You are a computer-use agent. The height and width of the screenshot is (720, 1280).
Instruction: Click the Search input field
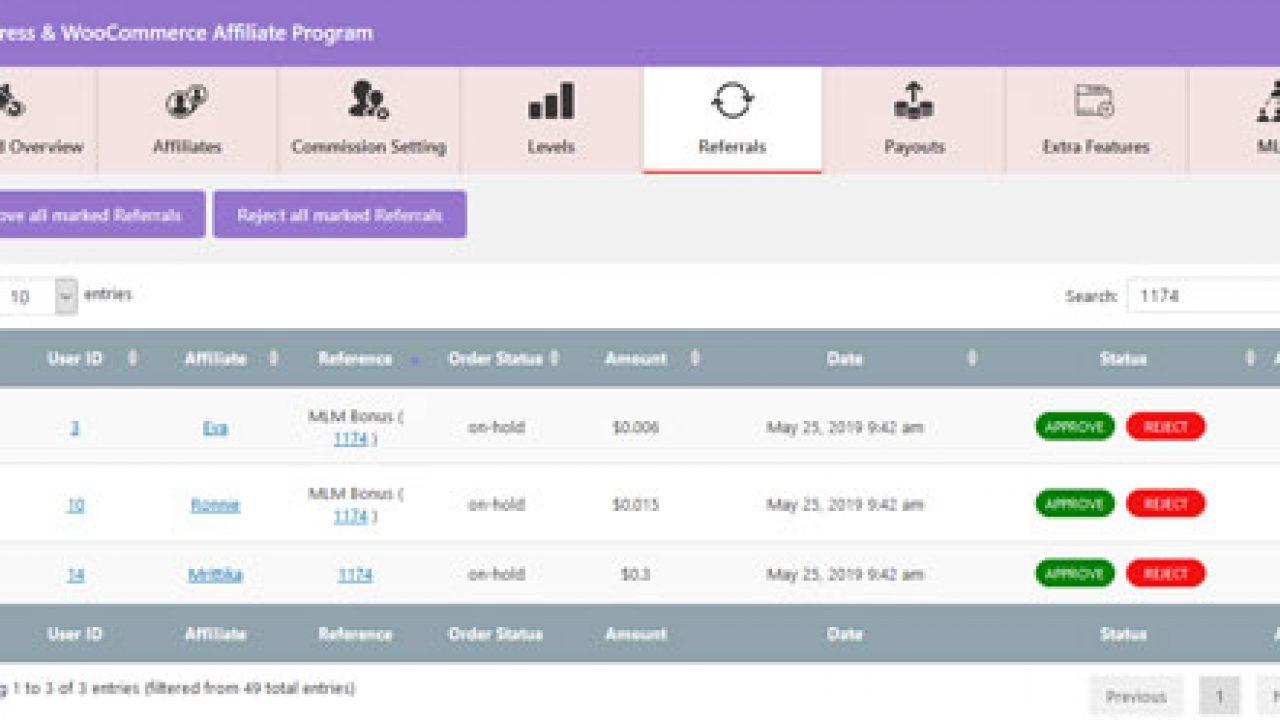click(x=1203, y=296)
